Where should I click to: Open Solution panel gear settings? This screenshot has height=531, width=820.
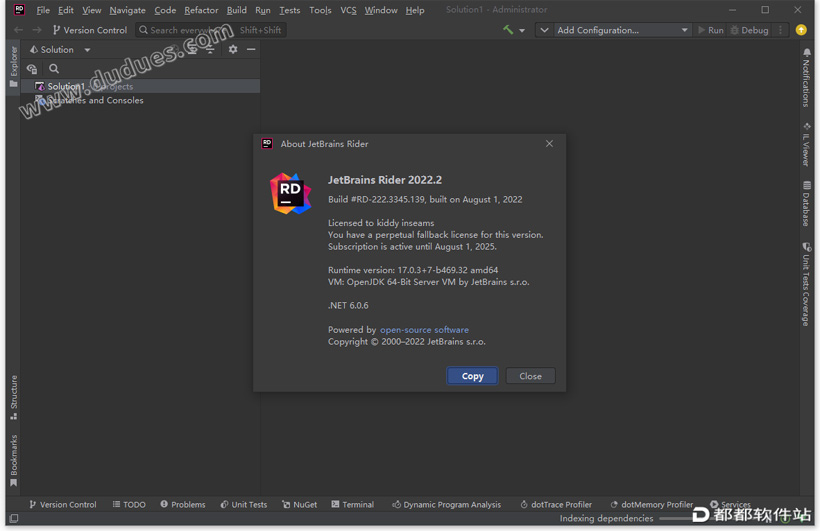[233, 49]
